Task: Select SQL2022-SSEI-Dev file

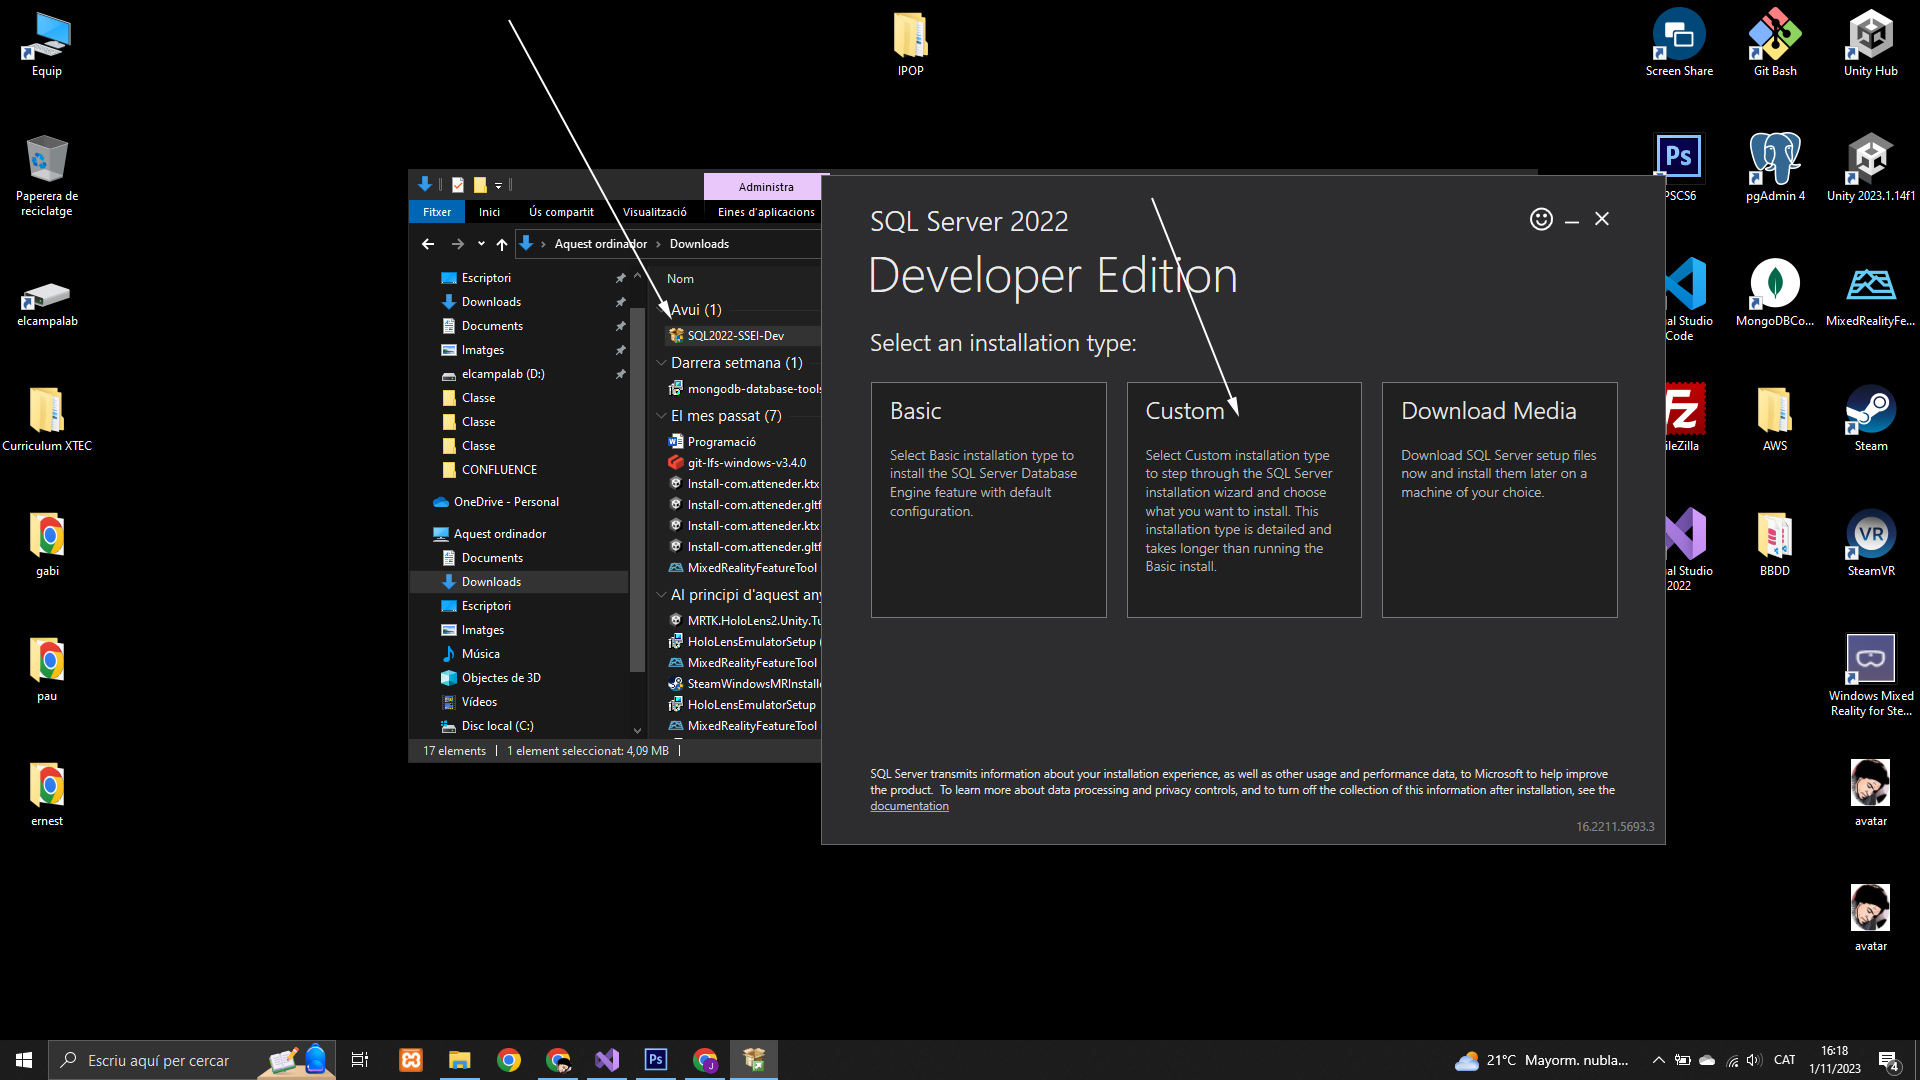Action: (x=736, y=336)
